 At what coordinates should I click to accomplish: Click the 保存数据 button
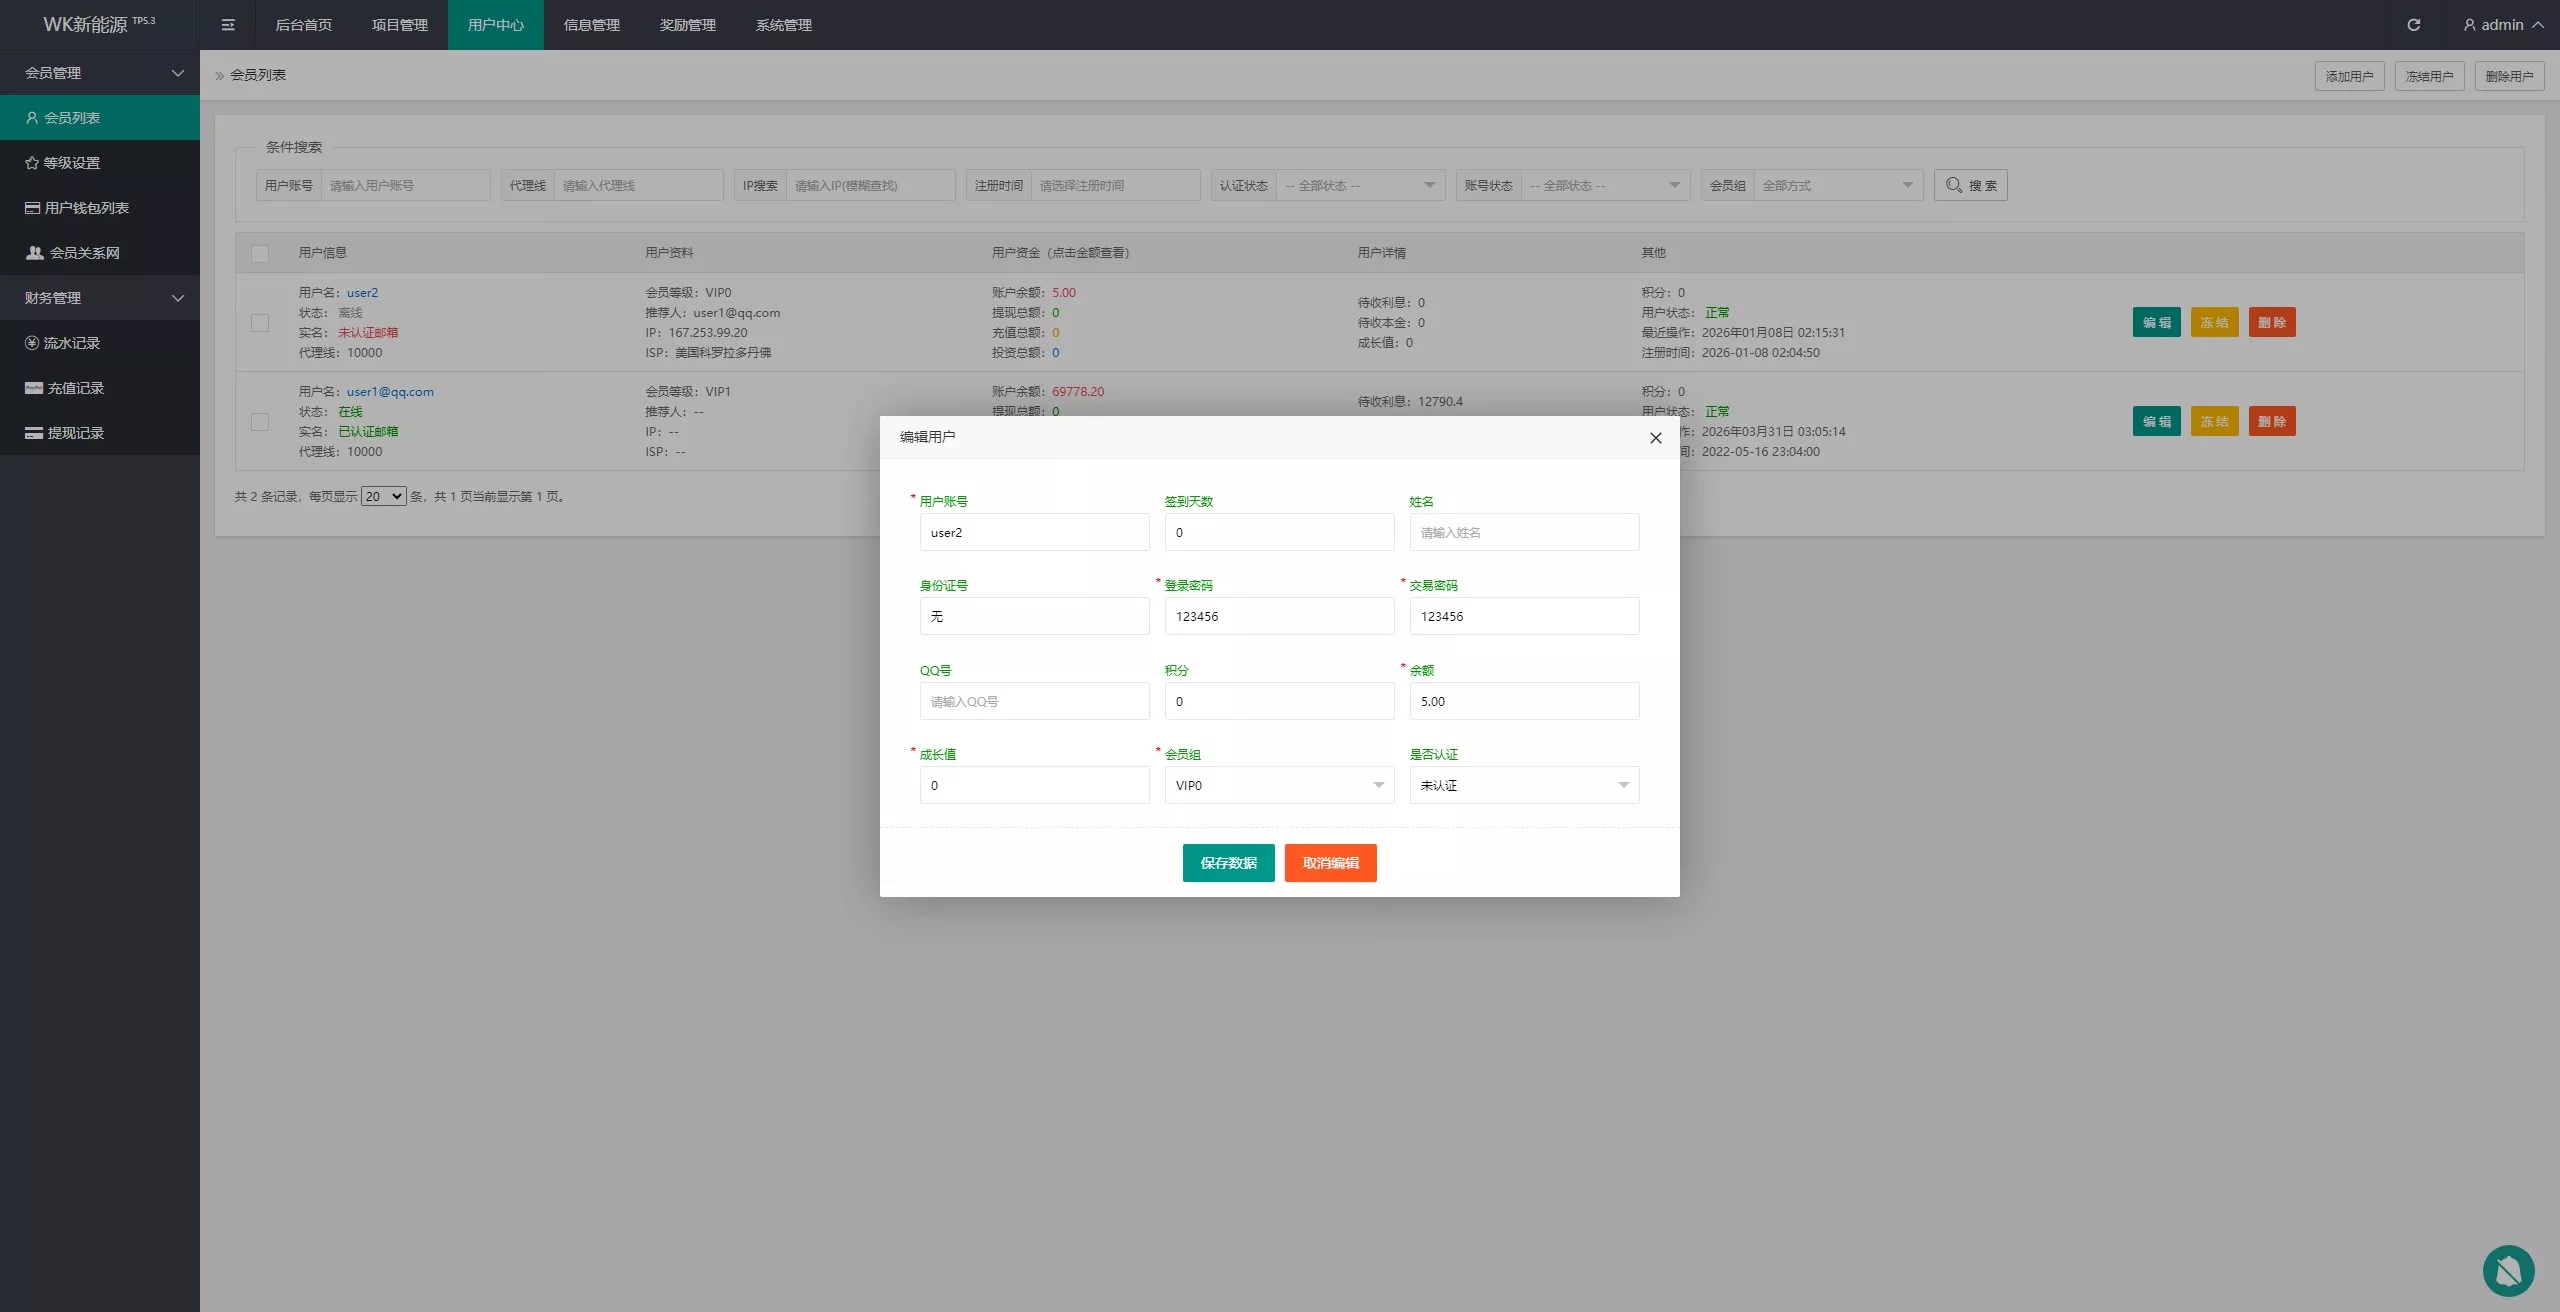tap(1228, 863)
